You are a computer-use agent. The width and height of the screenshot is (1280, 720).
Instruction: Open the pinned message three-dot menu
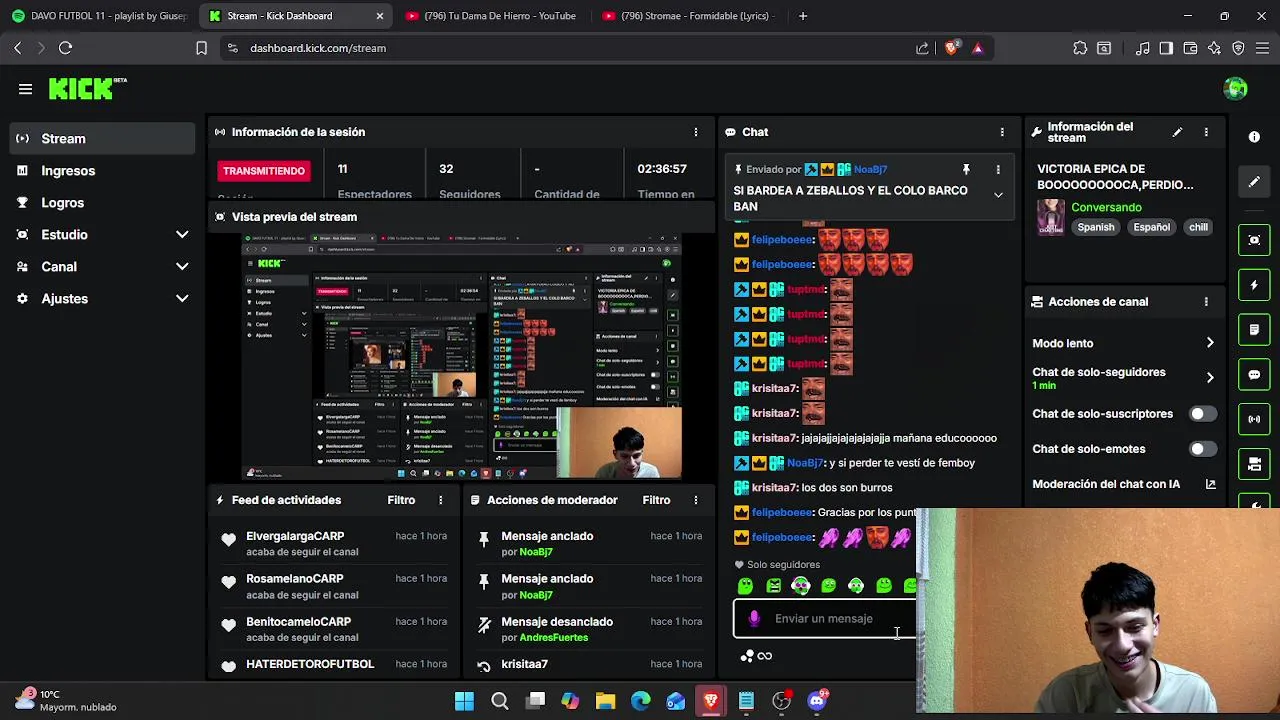[998, 170]
